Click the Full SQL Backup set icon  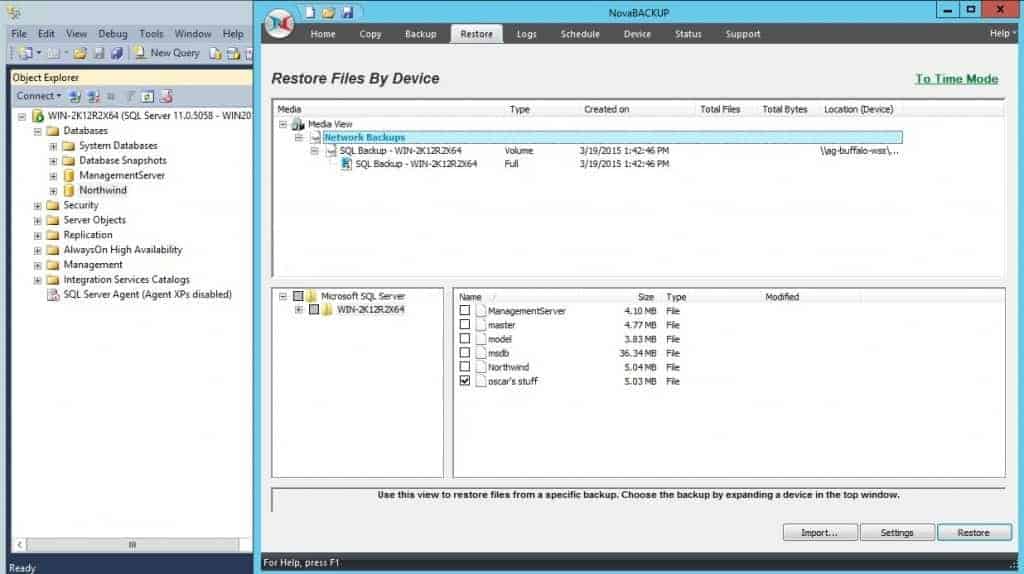tap(346, 164)
